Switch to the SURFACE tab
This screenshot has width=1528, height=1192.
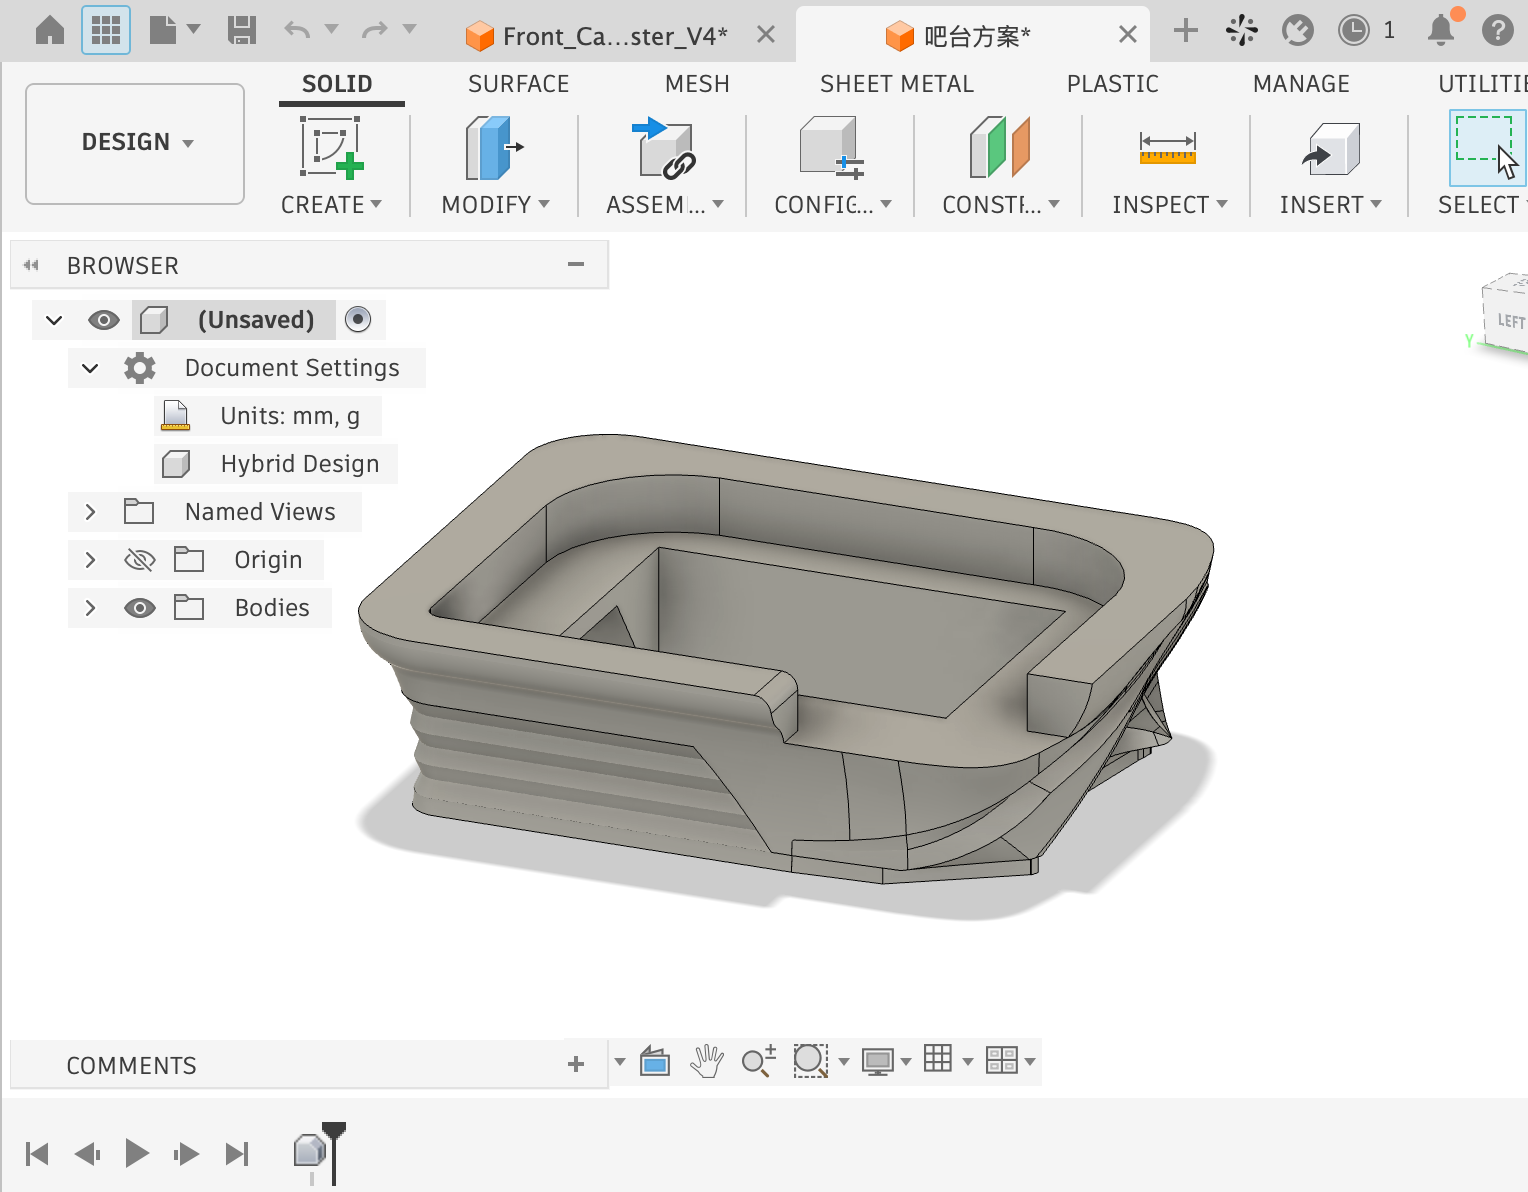point(518,84)
